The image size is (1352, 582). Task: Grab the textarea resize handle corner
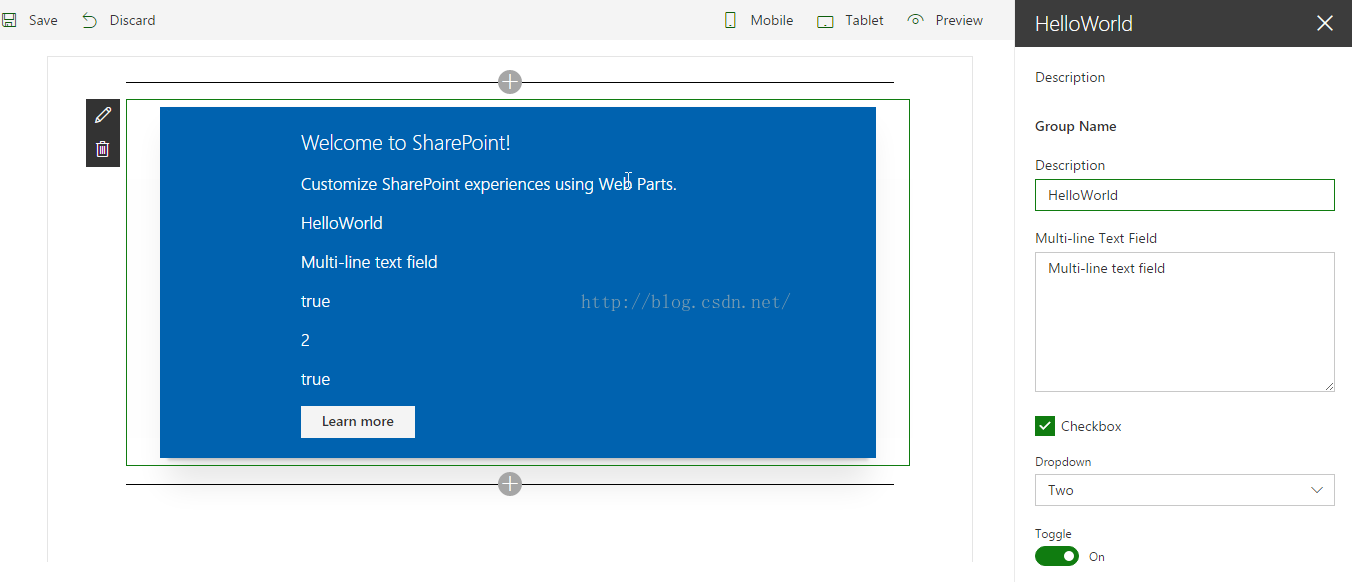tap(1328, 385)
